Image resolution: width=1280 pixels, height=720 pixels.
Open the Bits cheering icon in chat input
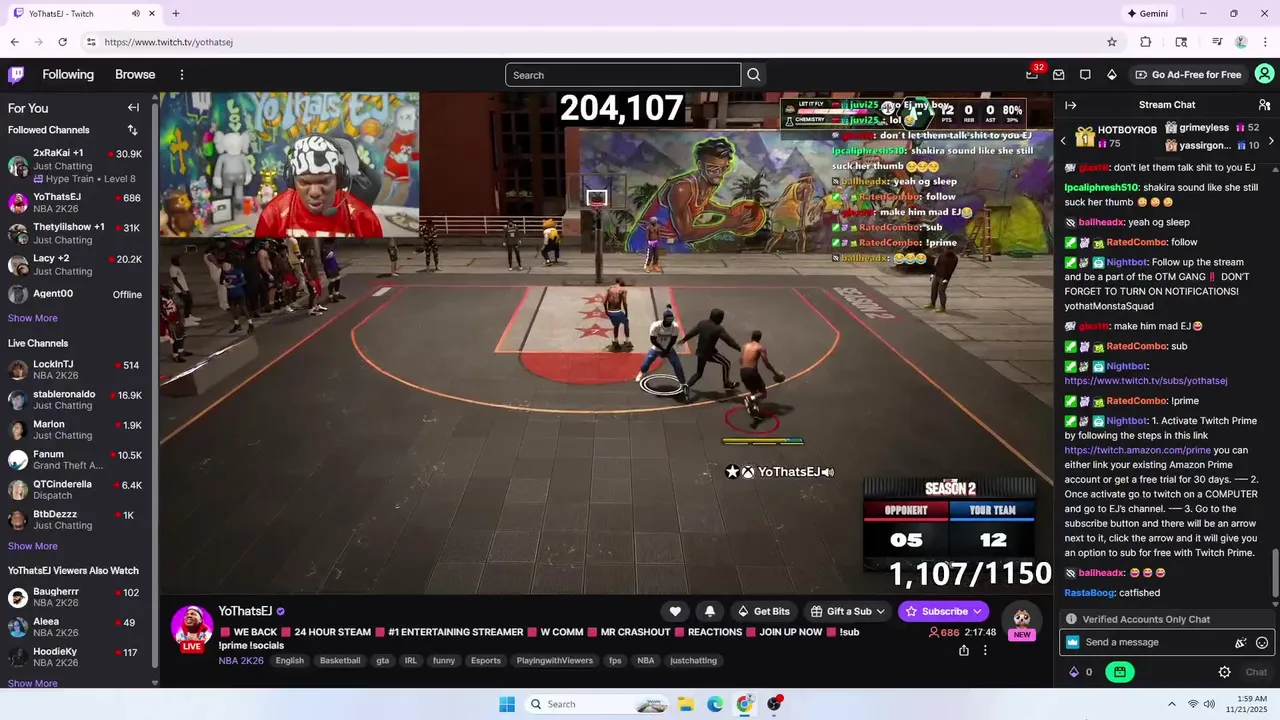pos(1241,643)
